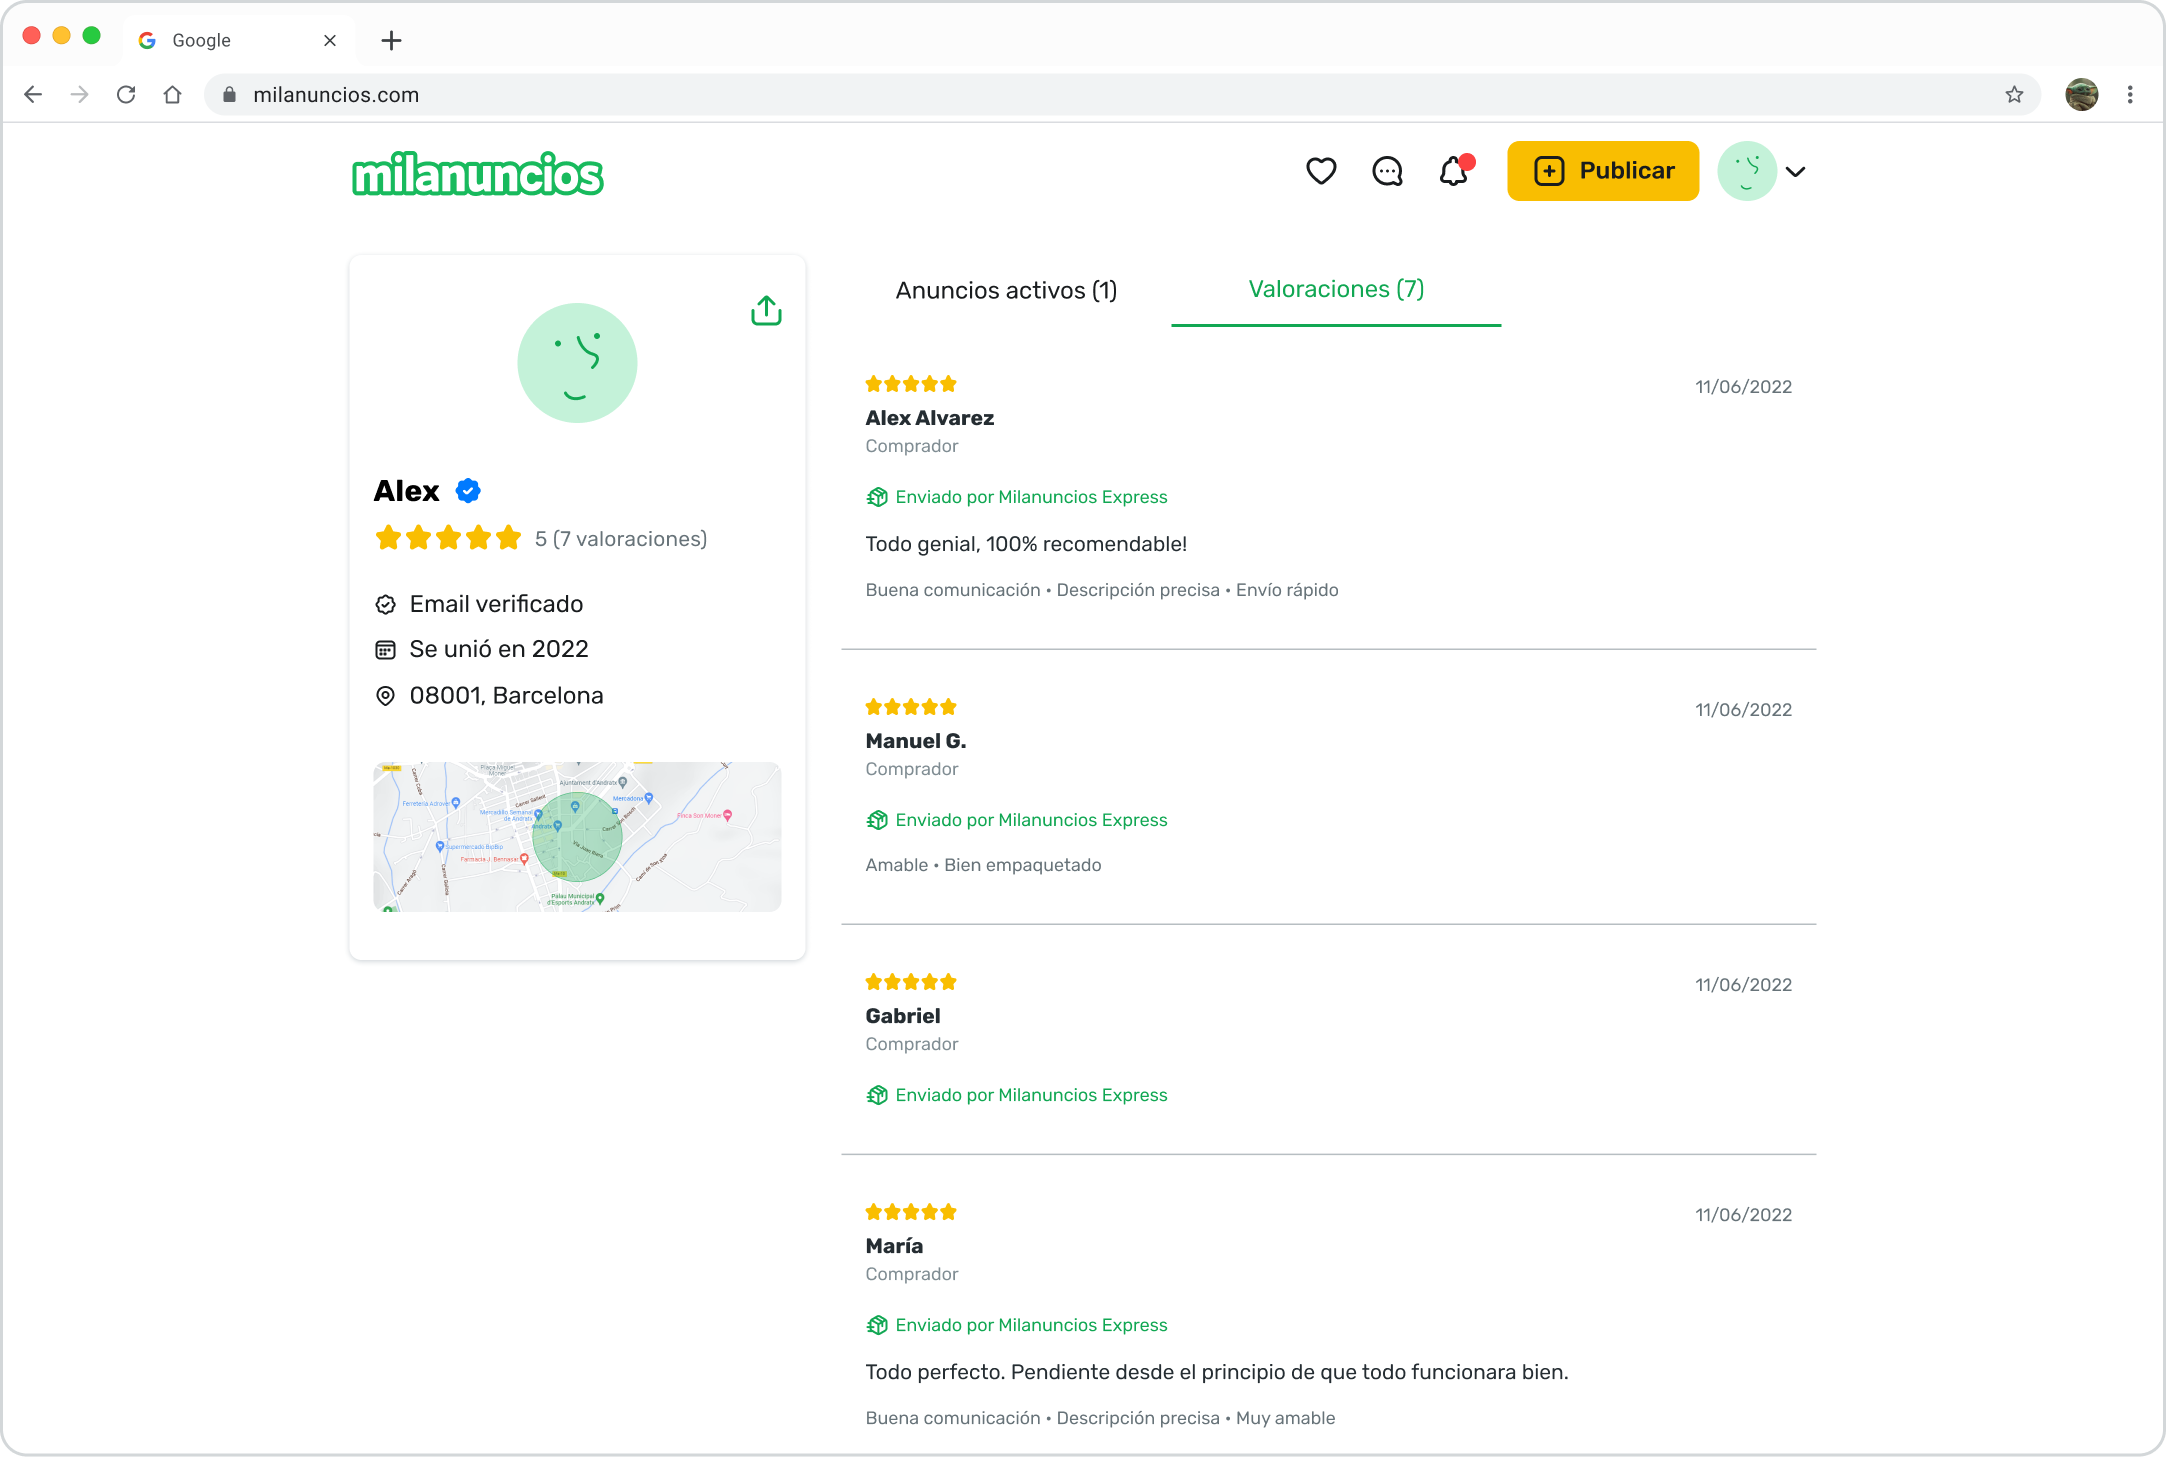Screen dimensions: 2166x1457
Task: Click the header user avatar
Action: pyautogui.click(x=1747, y=171)
